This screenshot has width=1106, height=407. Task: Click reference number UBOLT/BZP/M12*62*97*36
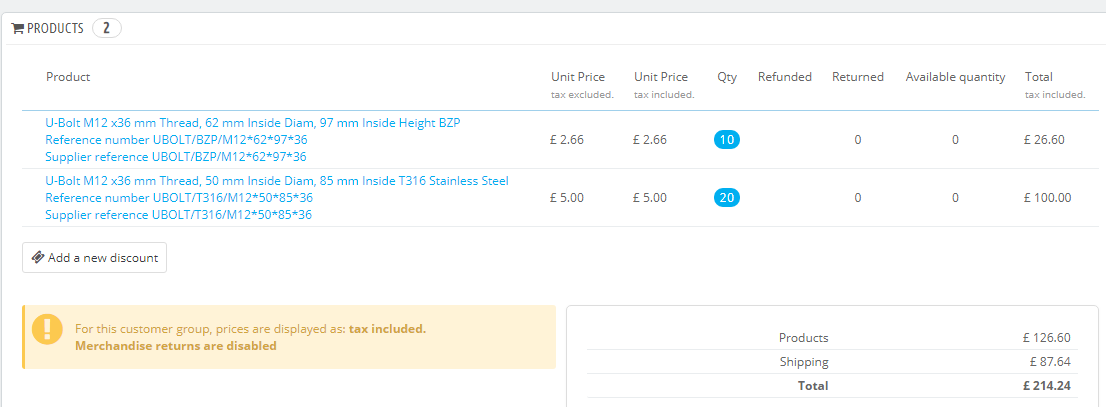click(x=176, y=140)
